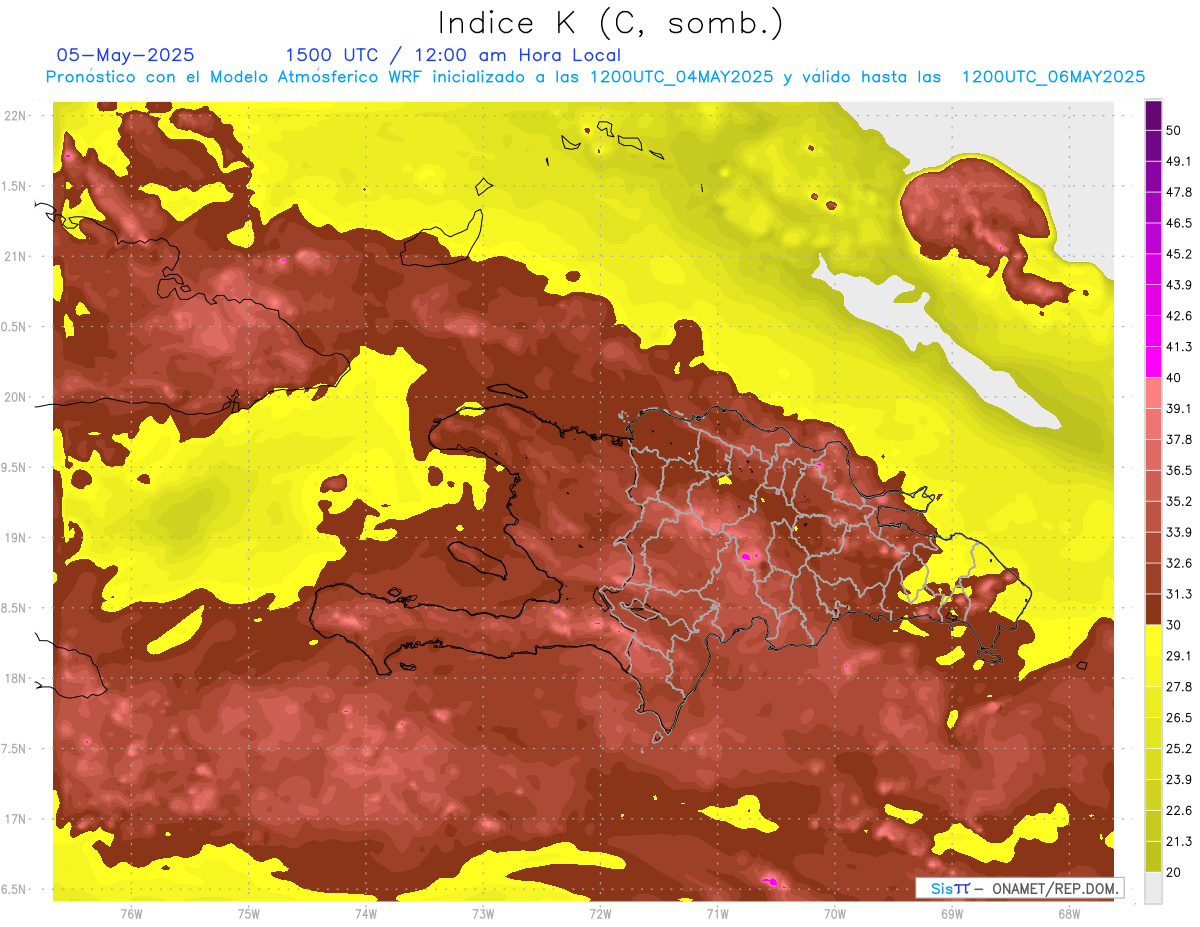Click the colorbar value '40'
The height and width of the screenshot is (927, 1200).
(x=1174, y=378)
